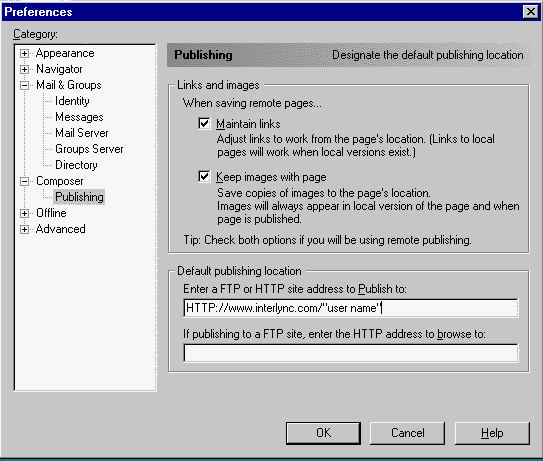Open Mail Server preferences
Screen dimensions: 543x461
[x=82, y=133]
